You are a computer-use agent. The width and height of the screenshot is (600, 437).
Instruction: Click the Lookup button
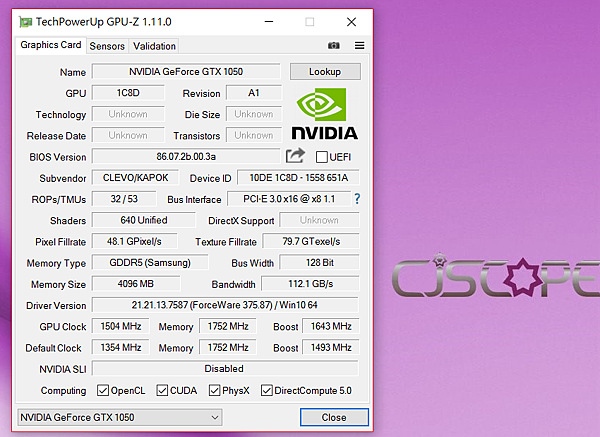click(x=325, y=72)
